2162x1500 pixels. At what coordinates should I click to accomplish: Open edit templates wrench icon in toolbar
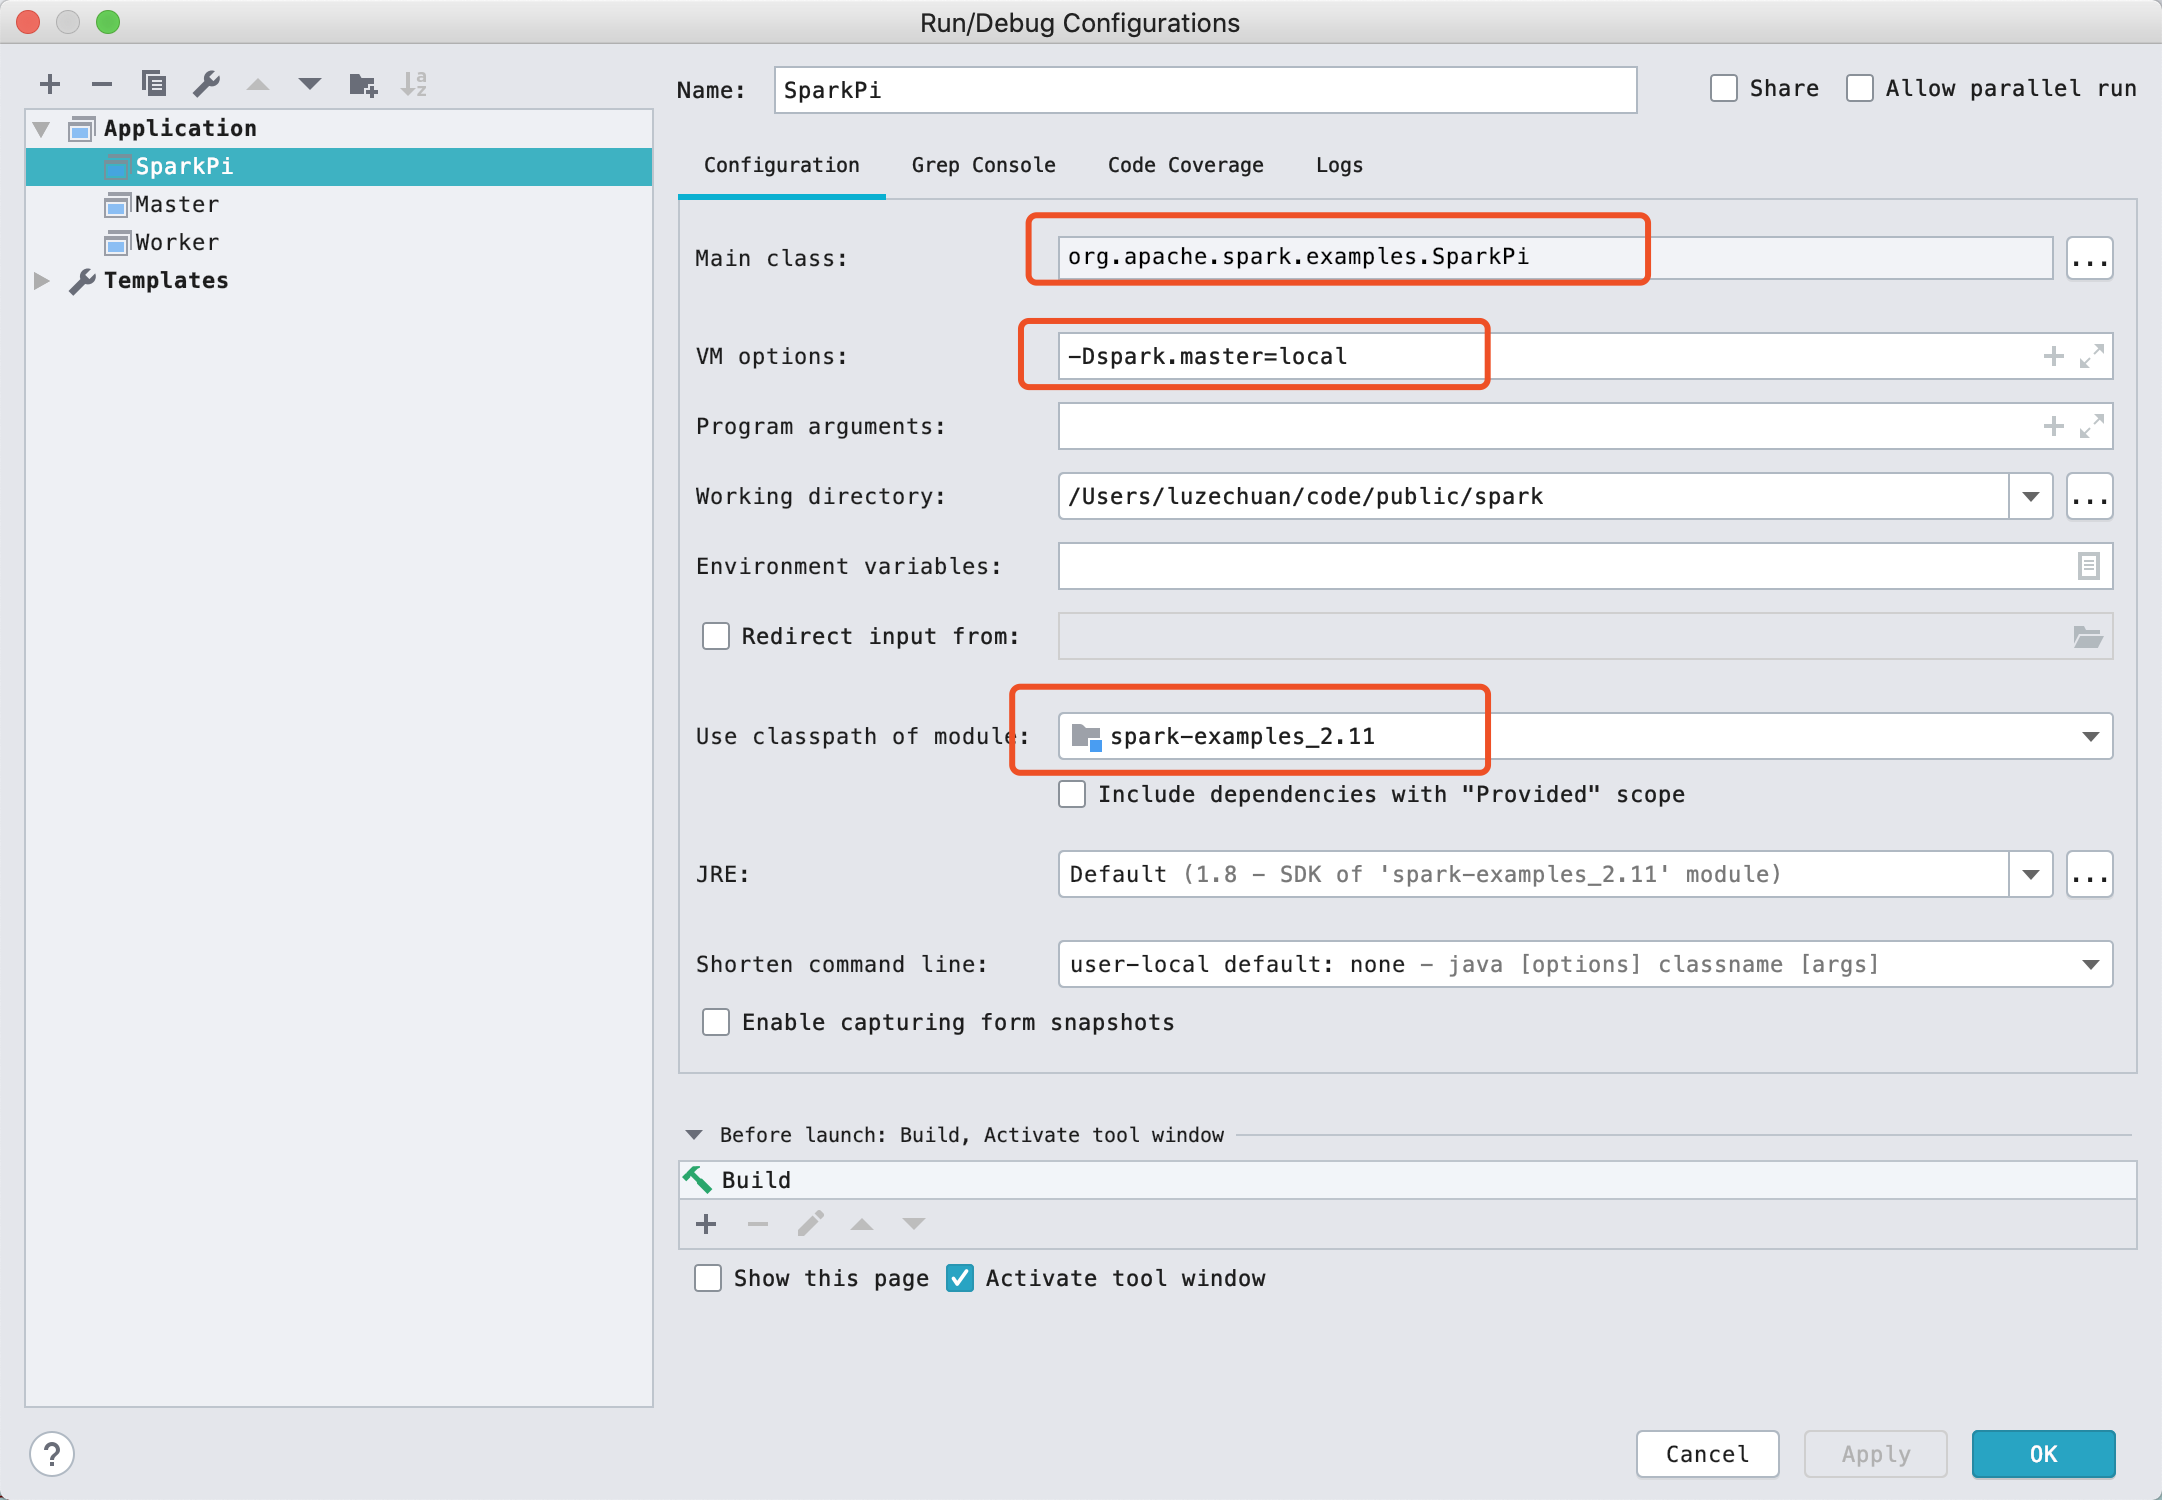click(207, 83)
